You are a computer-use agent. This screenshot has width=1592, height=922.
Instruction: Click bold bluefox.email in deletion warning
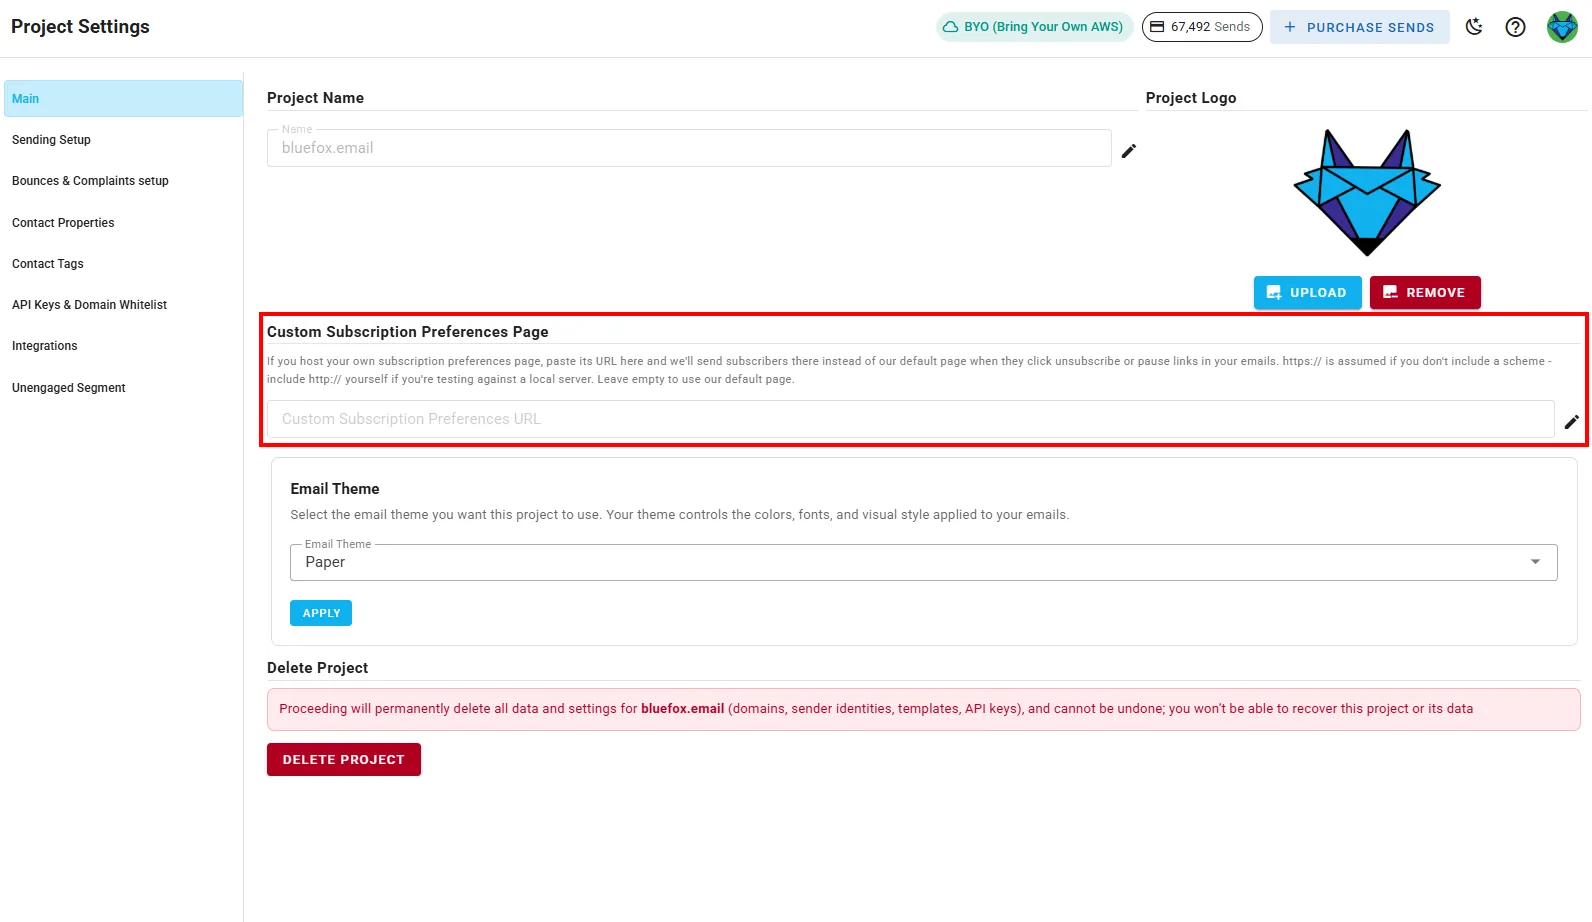click(x=682, y=709)
